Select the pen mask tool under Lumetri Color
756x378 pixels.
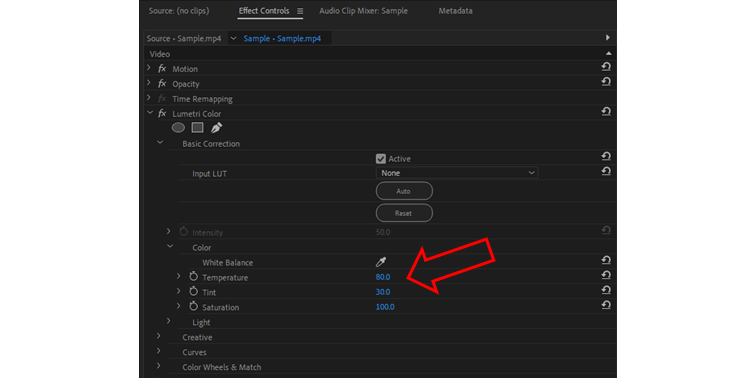point(216,128)
